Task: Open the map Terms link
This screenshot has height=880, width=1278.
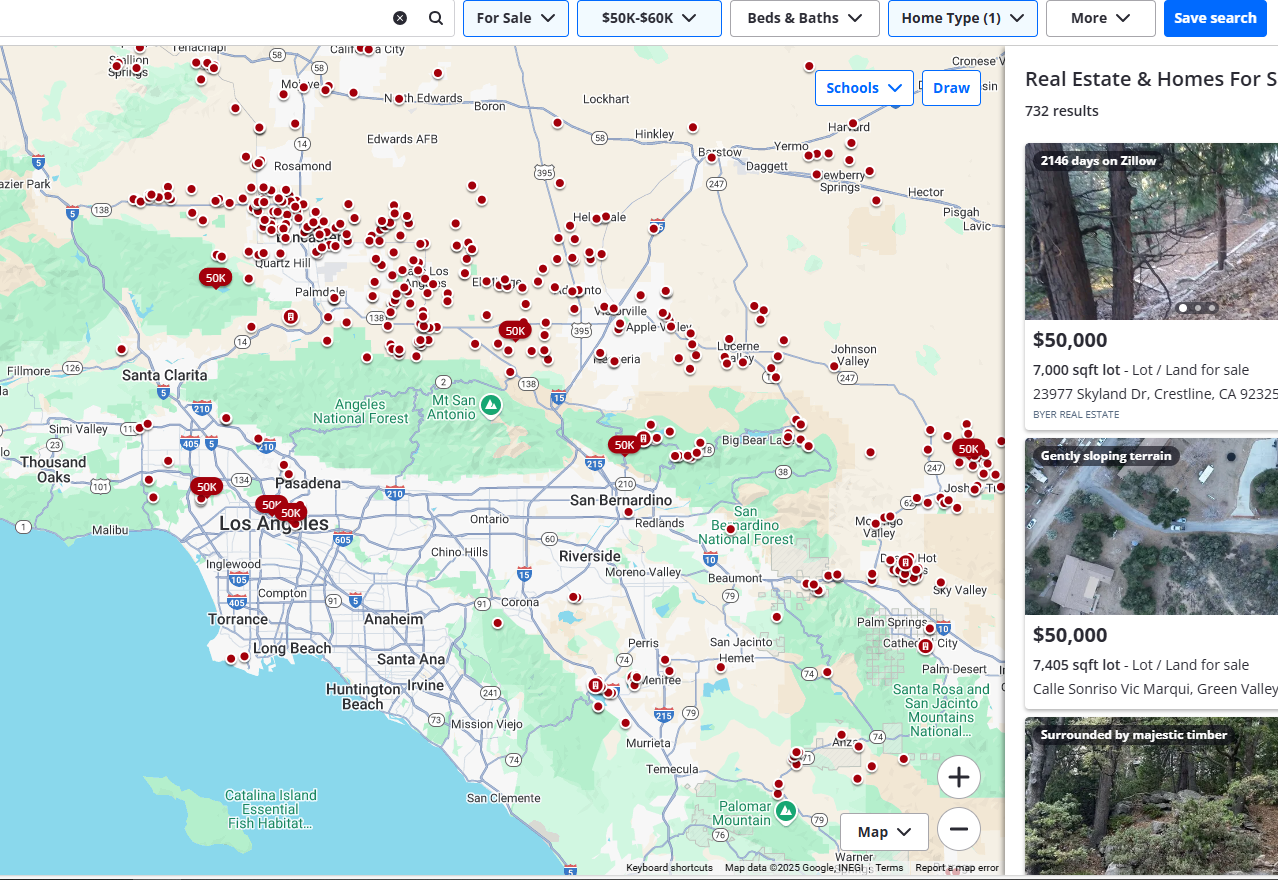Action: tap(889, 868)
